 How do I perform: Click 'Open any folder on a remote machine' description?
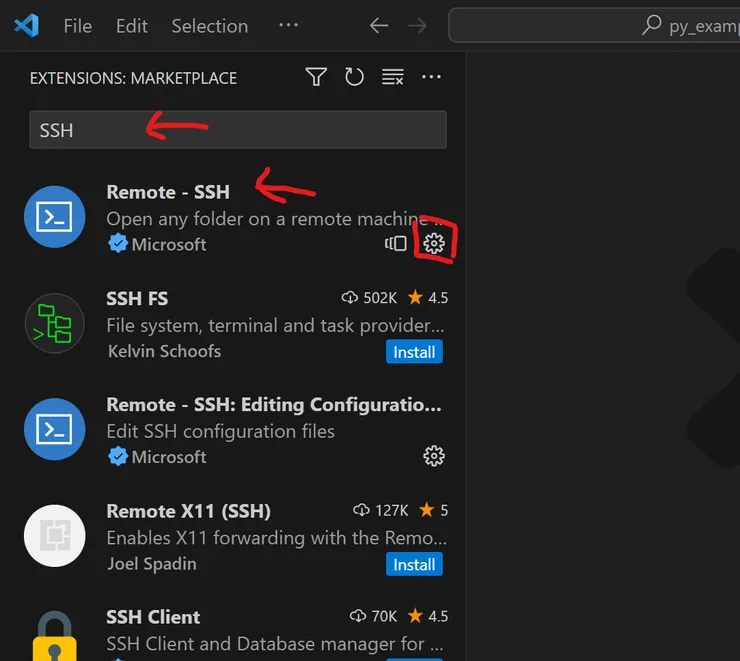[x=275, y=219]
